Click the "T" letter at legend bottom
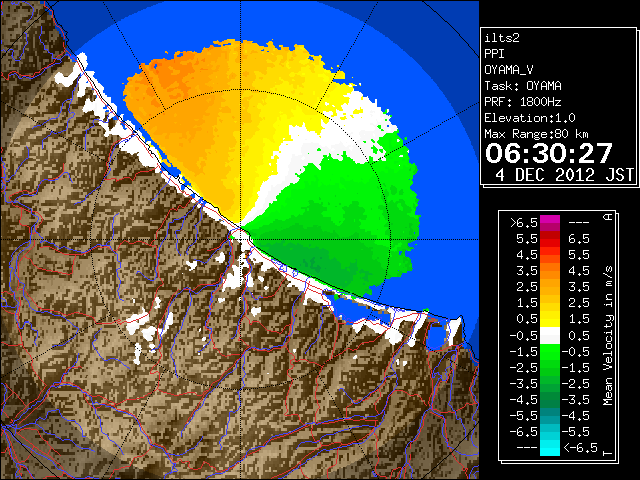The height and width of the screenshot is (480, 640). [608, 452]
